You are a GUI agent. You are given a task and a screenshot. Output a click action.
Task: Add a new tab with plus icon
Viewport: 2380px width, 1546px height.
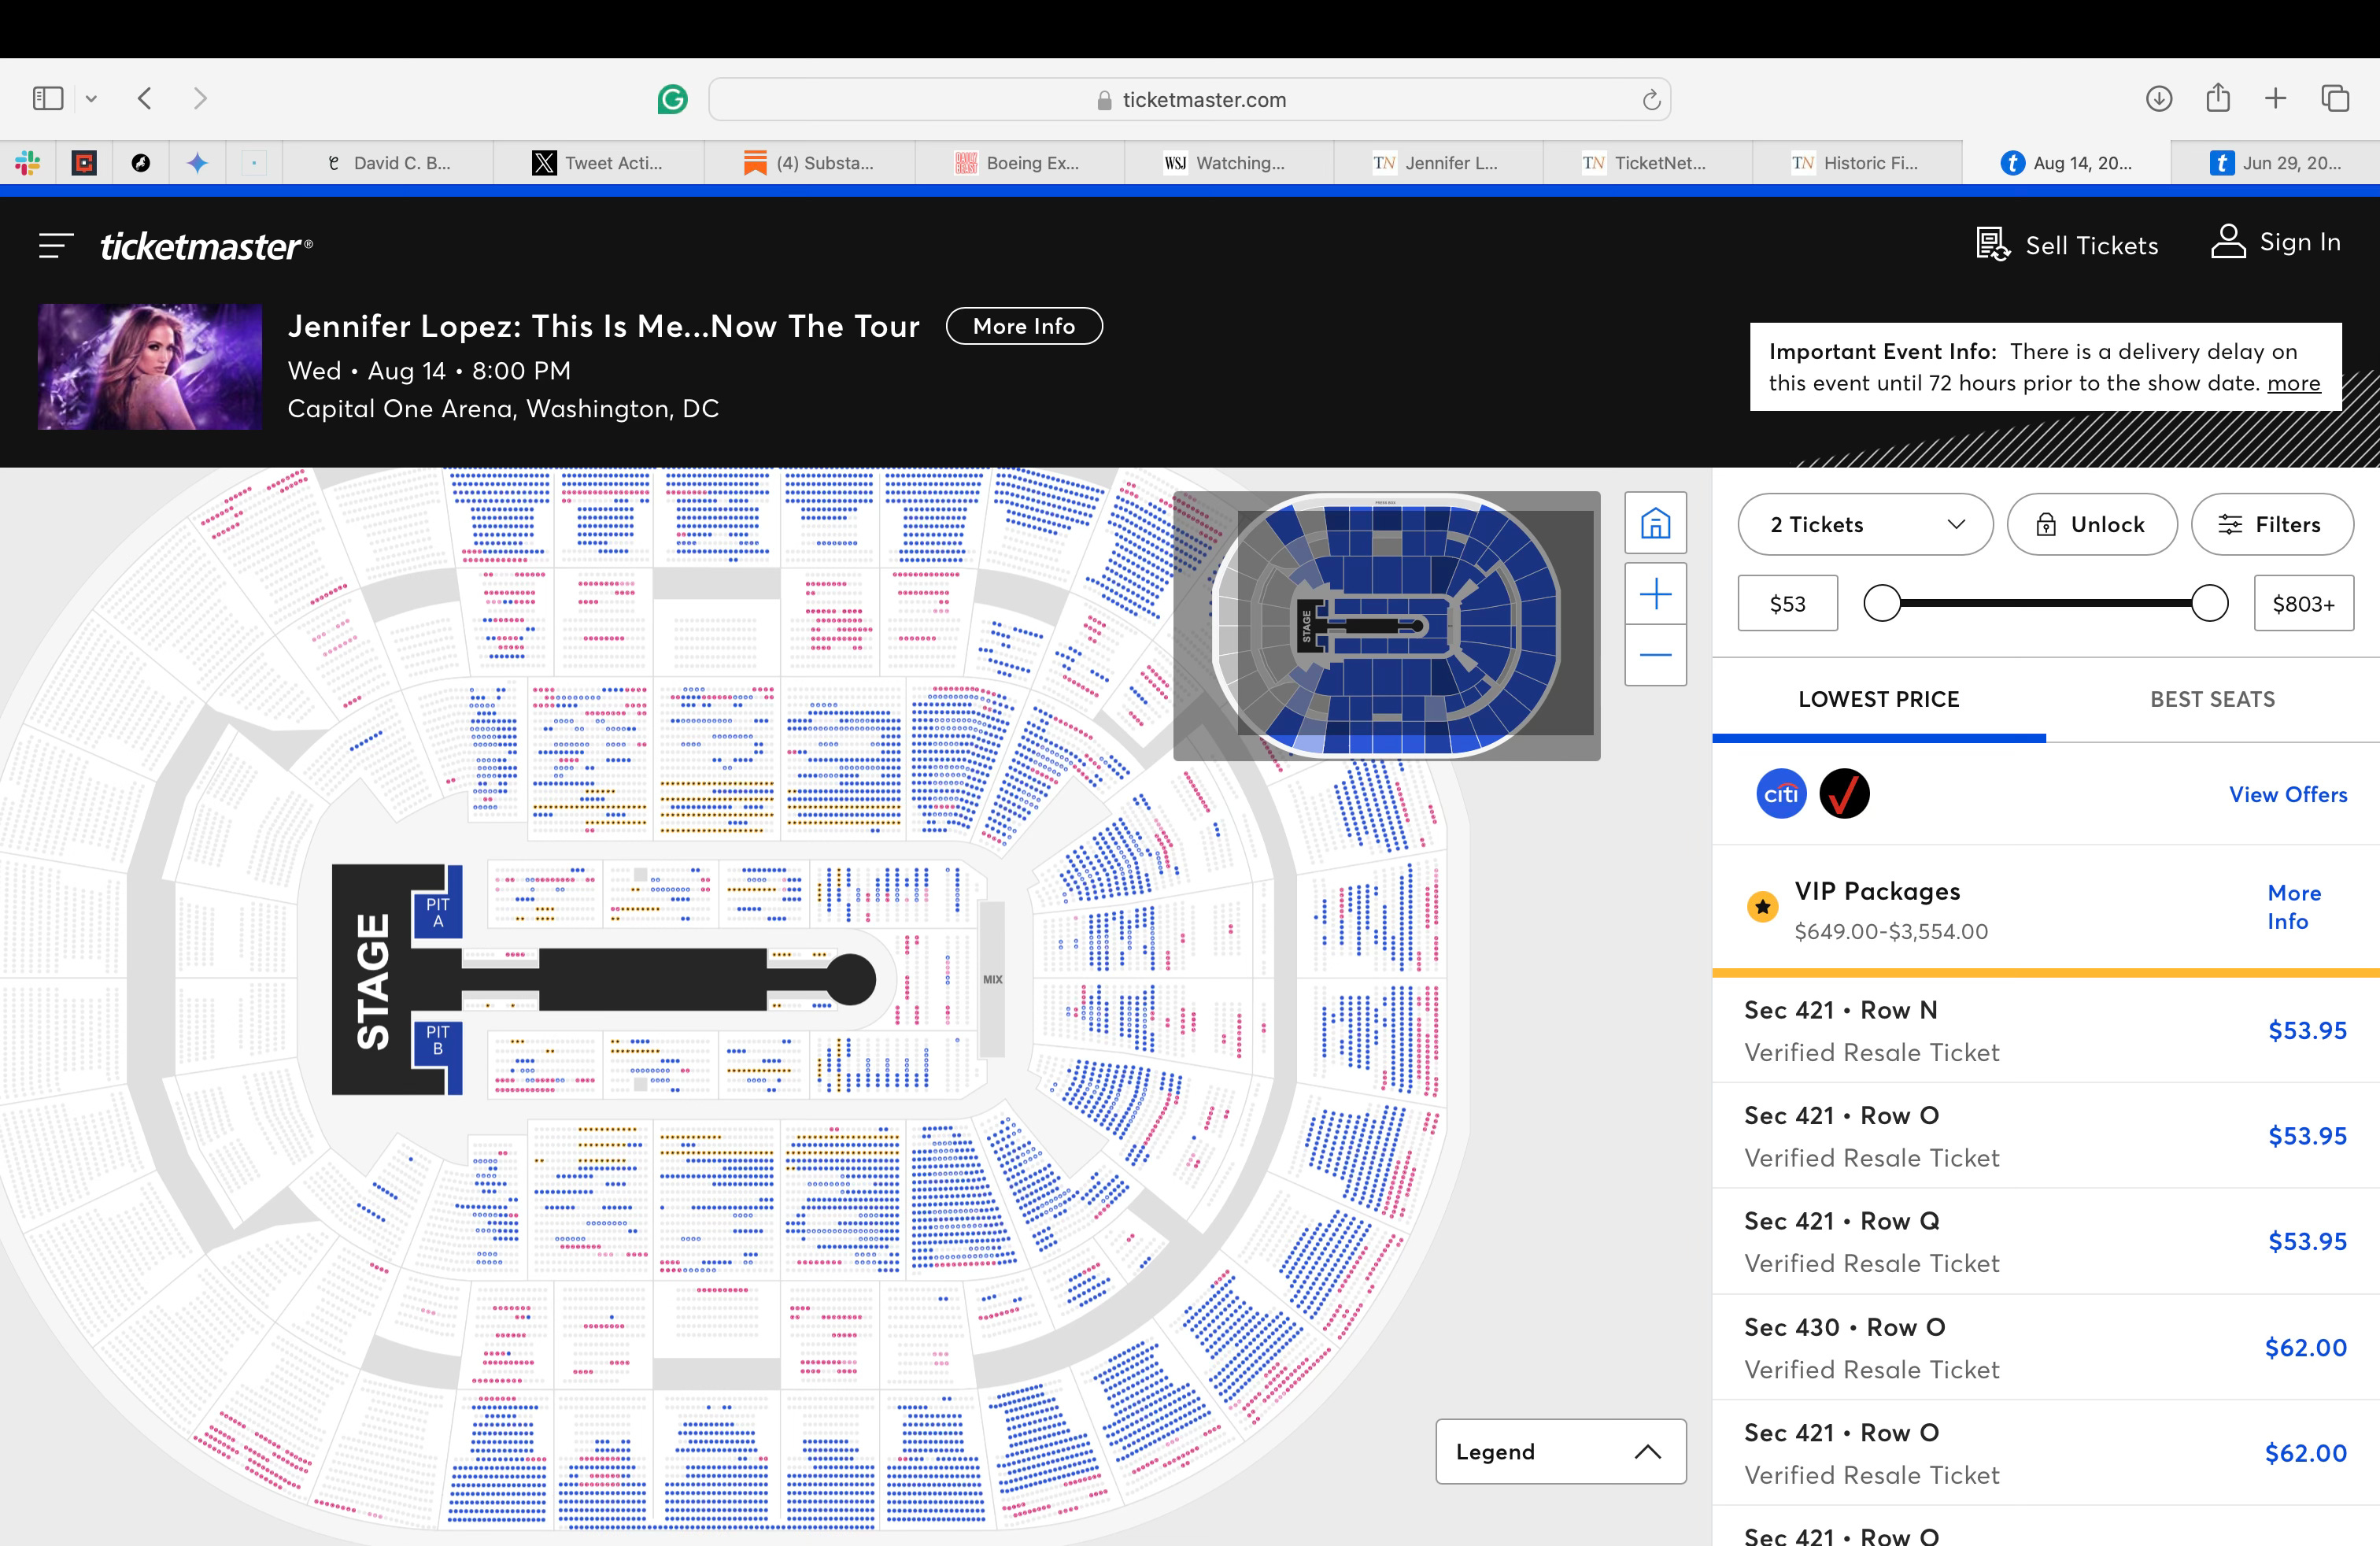2276,98
